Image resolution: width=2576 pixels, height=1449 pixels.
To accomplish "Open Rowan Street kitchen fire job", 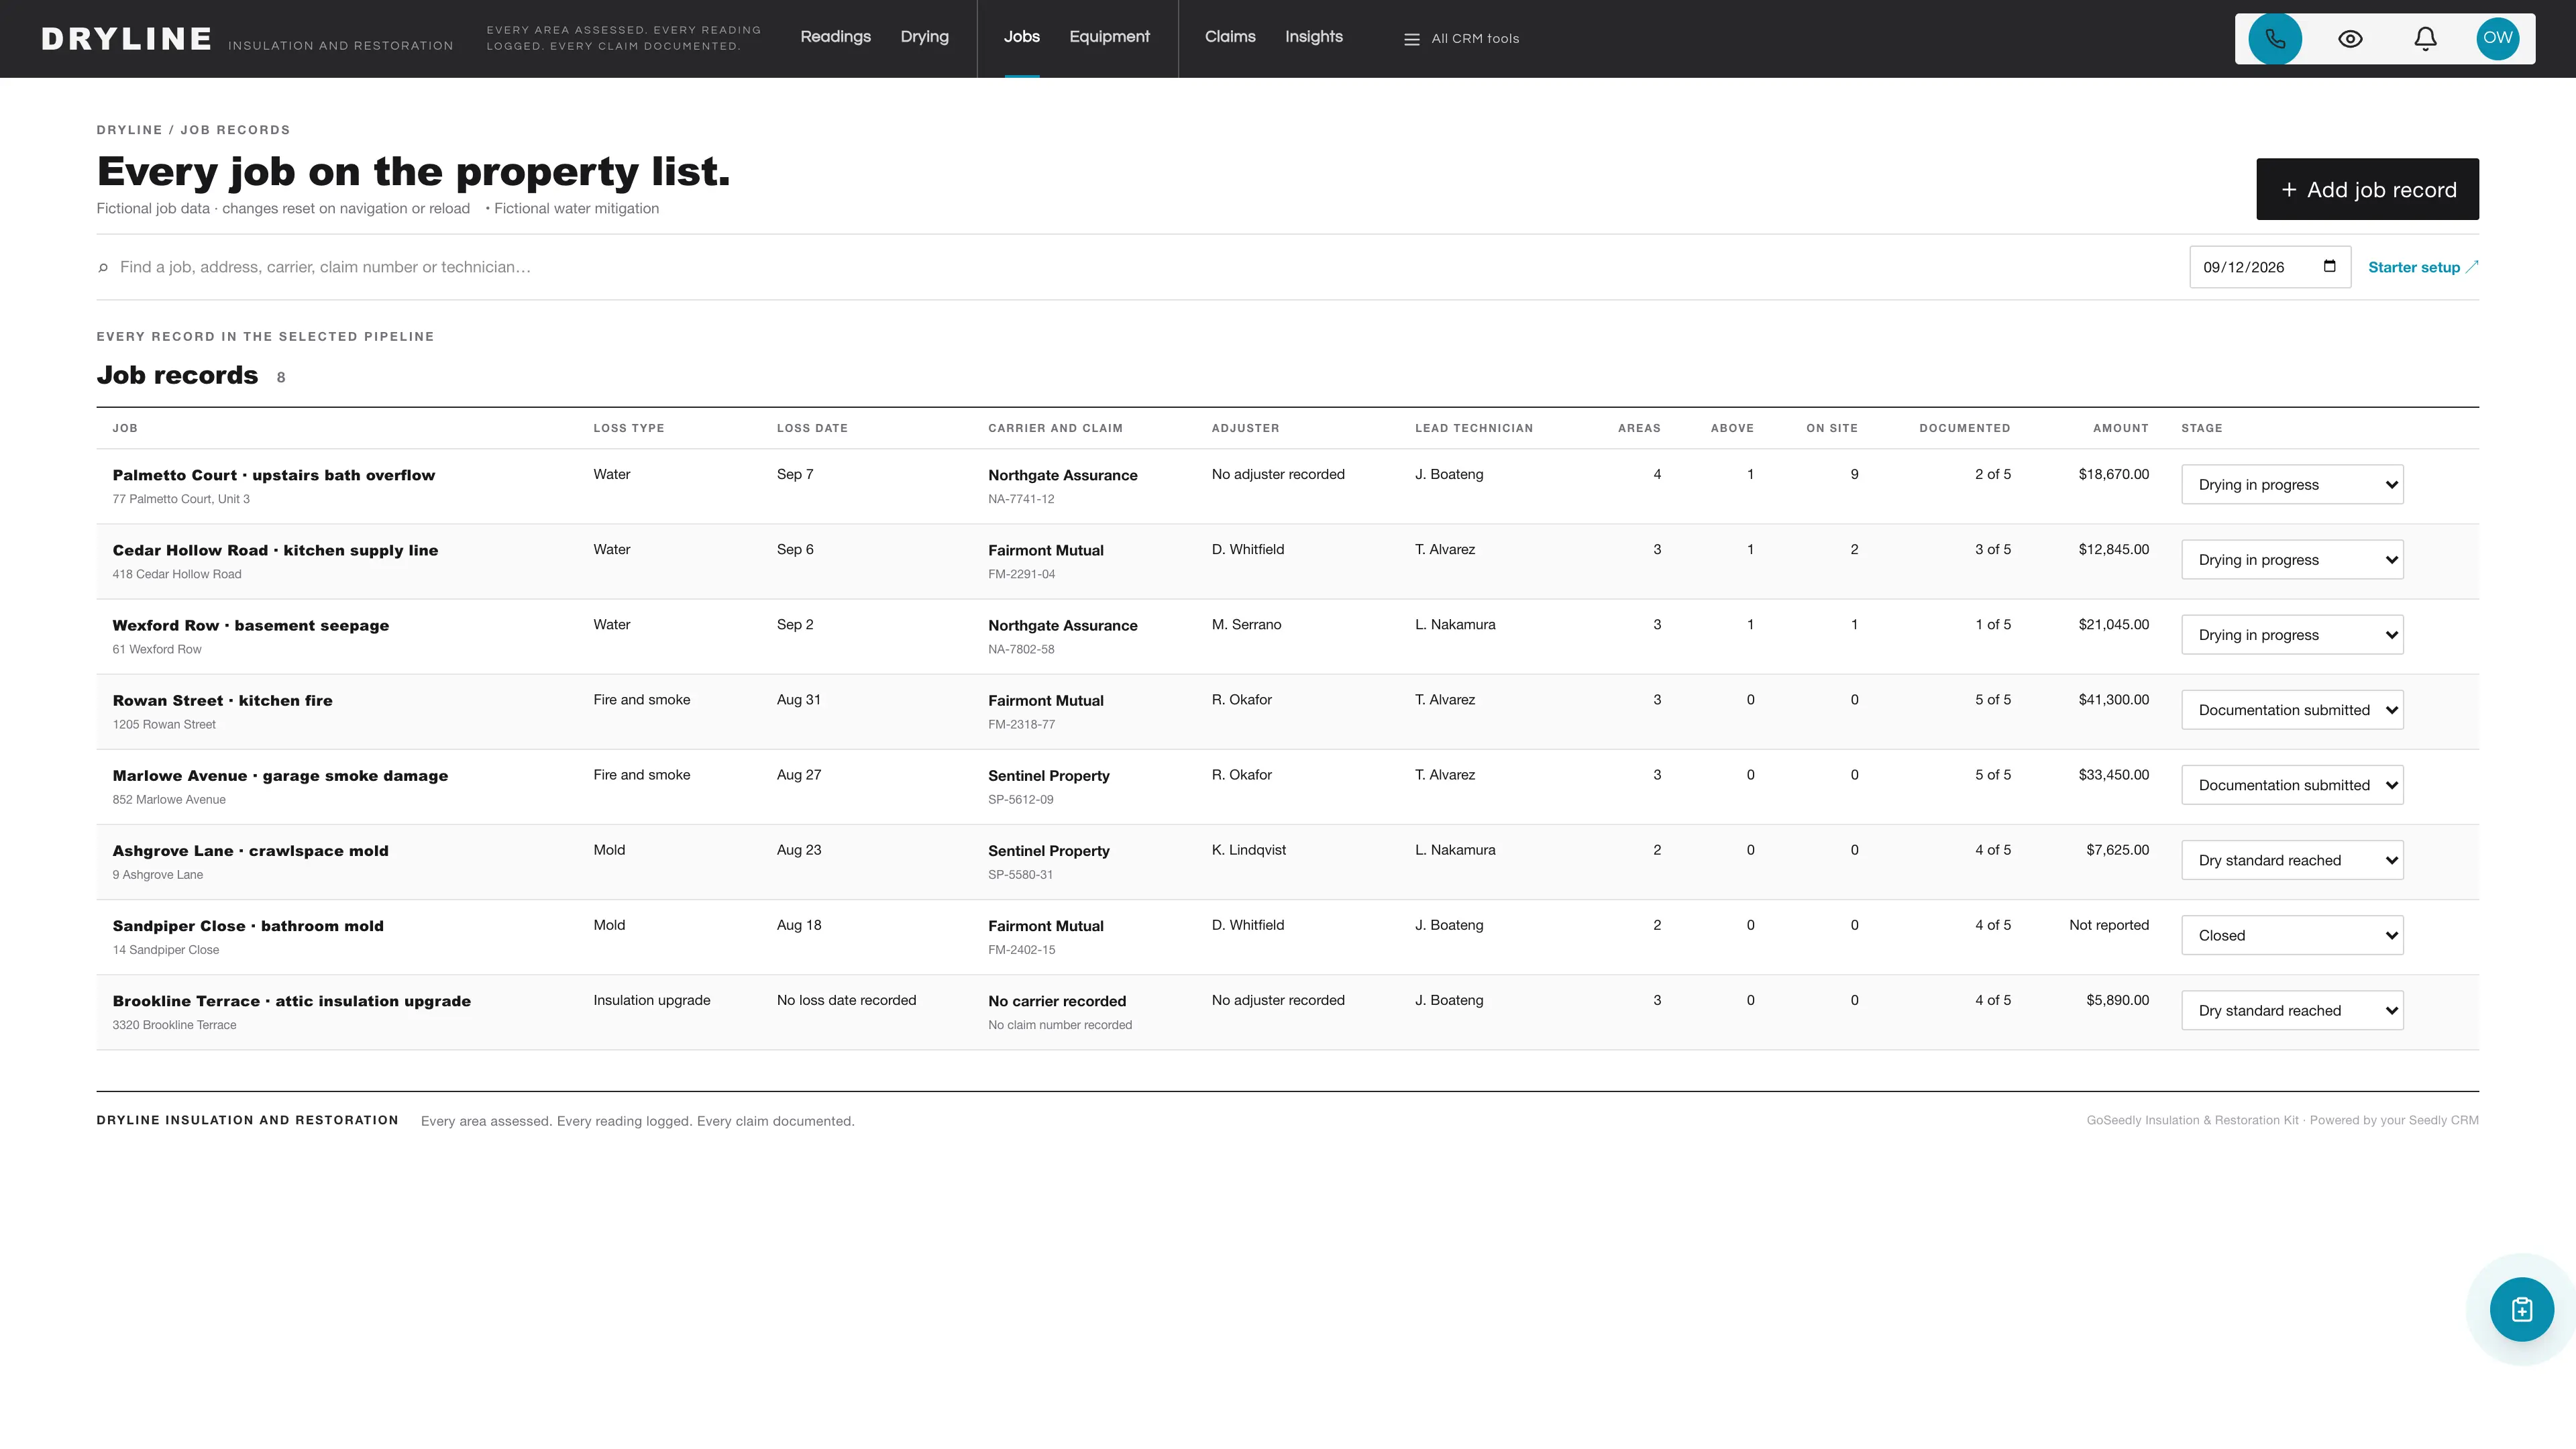I will [222, 700].
